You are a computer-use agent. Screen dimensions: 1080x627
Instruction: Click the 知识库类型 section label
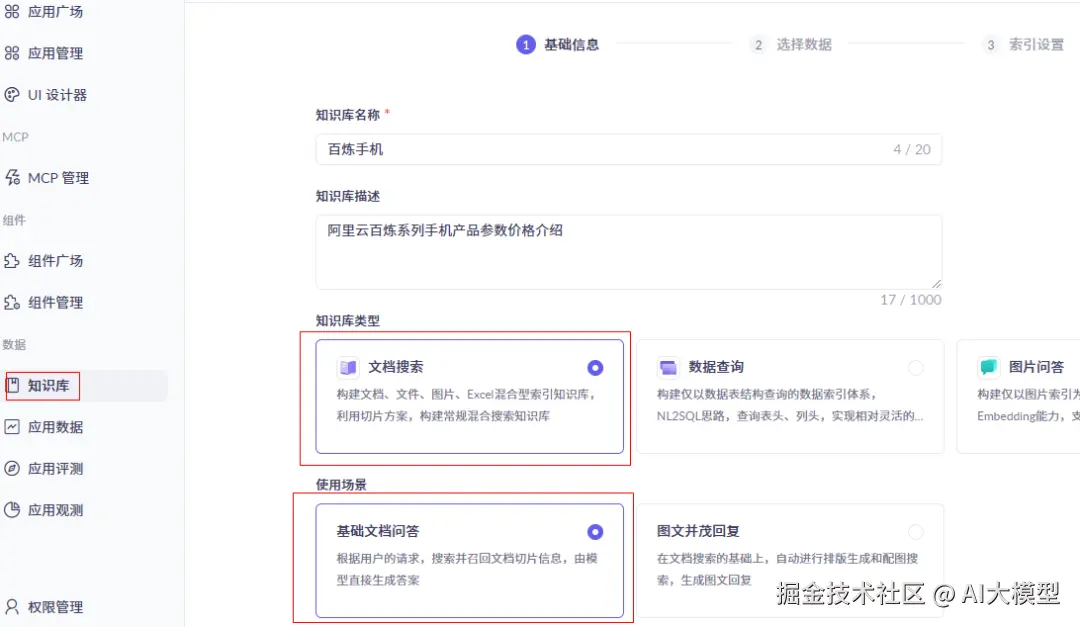348,320
